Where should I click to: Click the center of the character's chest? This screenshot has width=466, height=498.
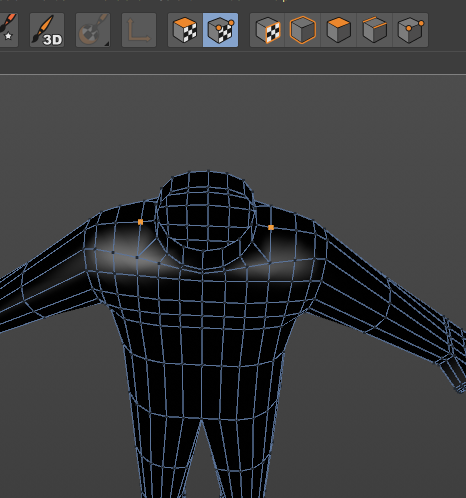click(202, 300)
